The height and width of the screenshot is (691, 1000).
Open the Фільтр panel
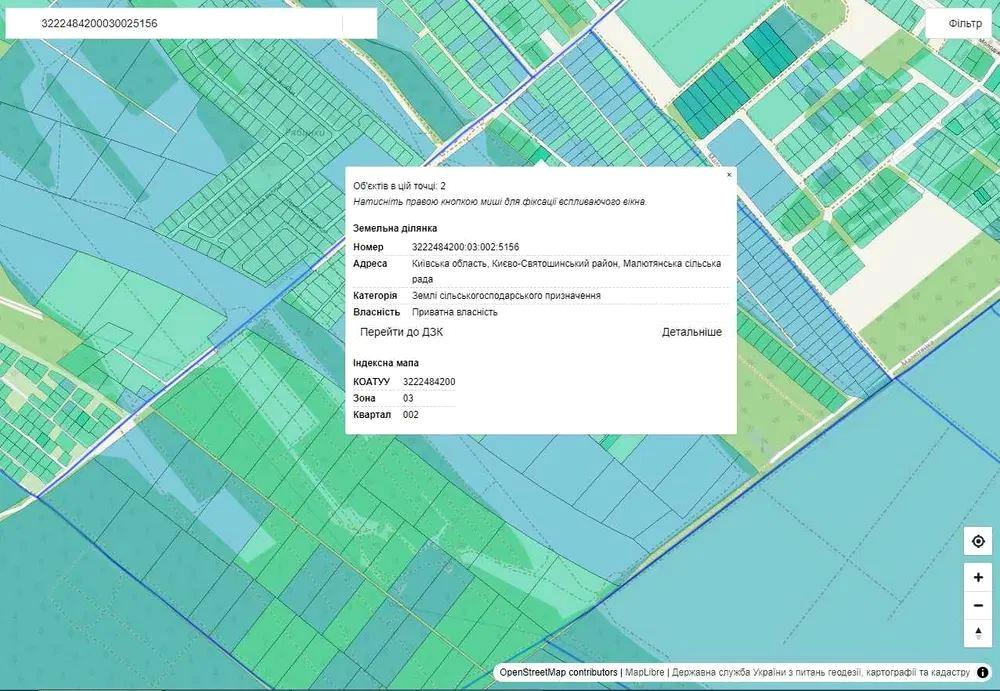coord(964,23)
